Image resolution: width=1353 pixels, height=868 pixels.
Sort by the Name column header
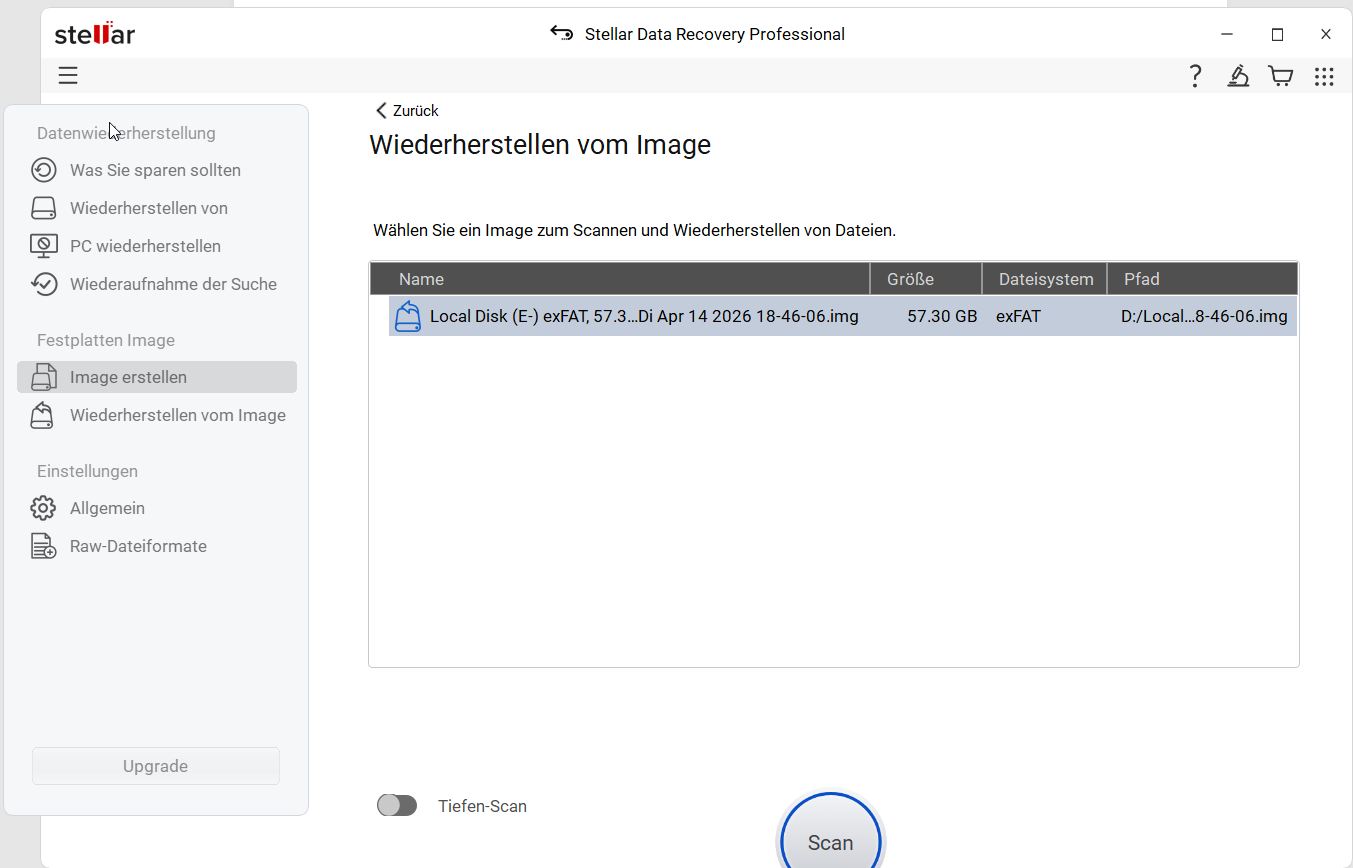coord(620,279)
